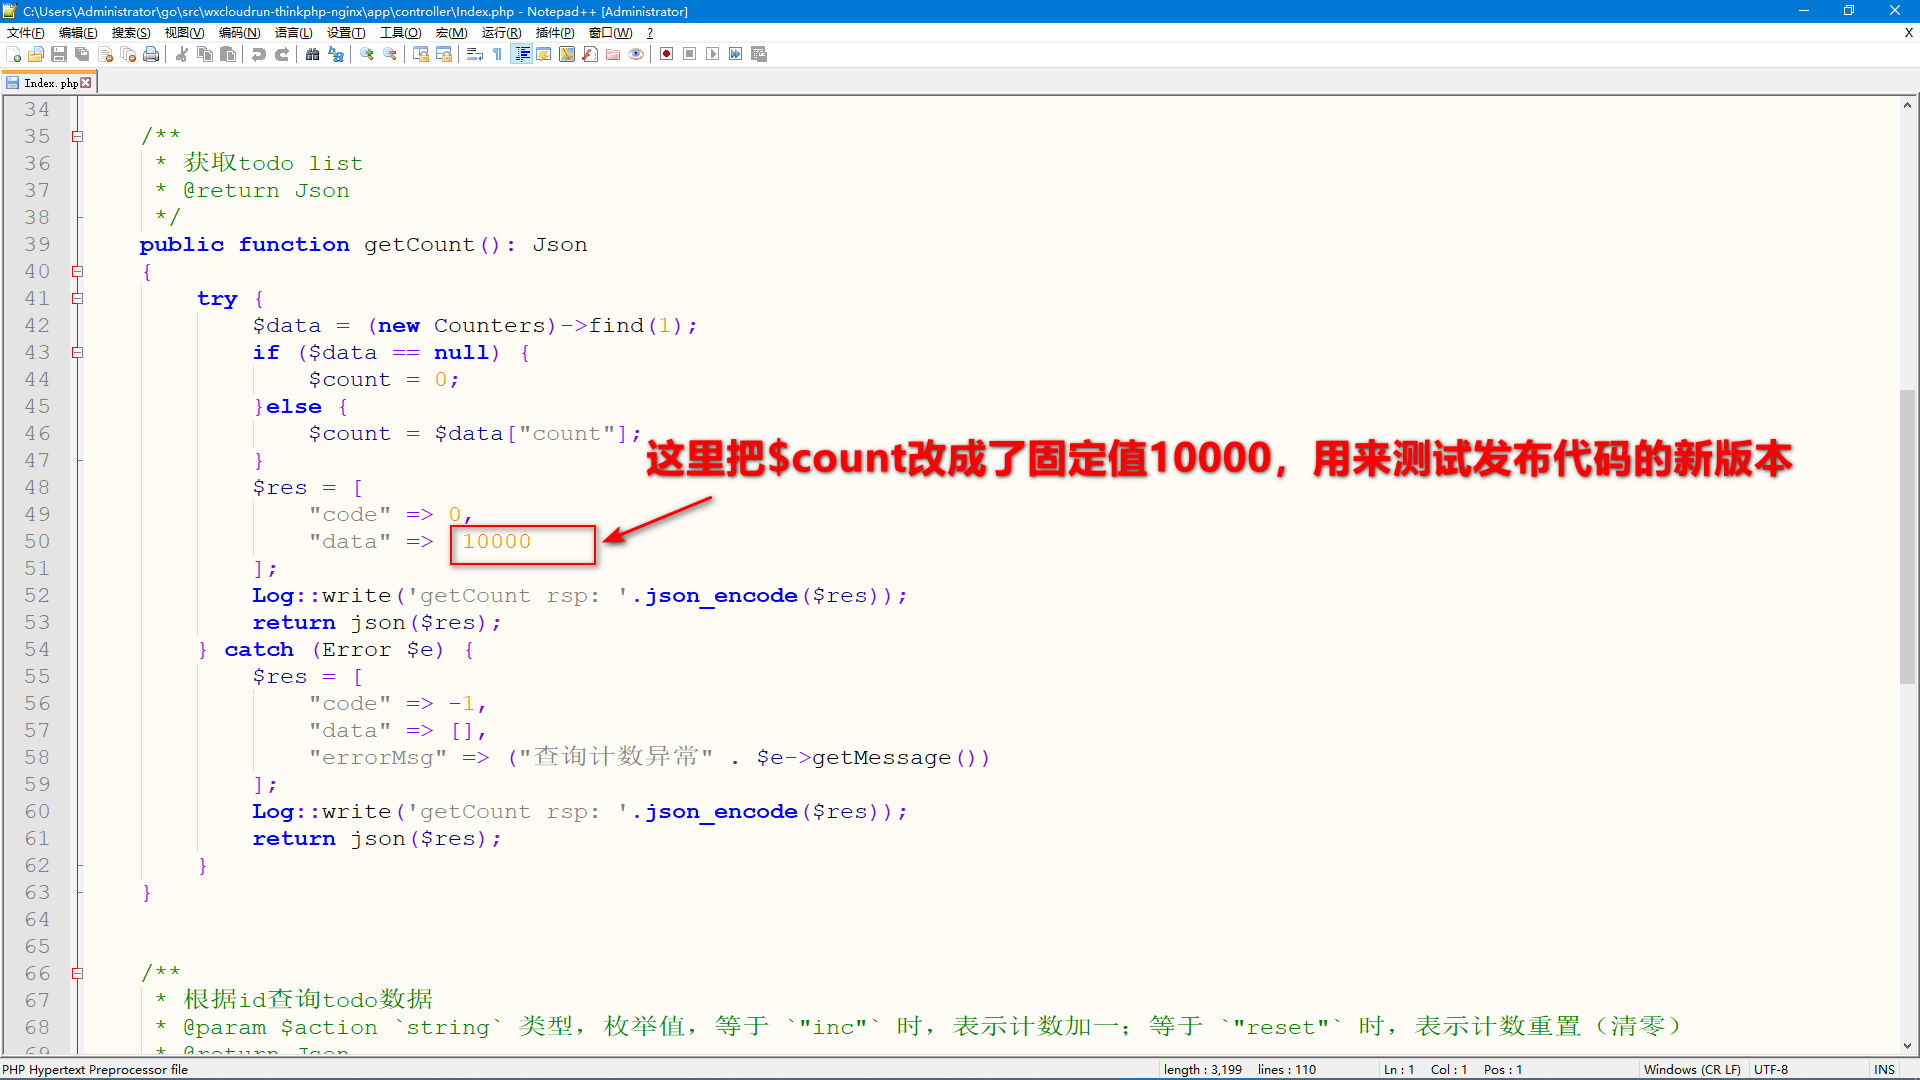Create a new file
The height and width of the screenshot is (1080, 1920).
(x=13, y=54)
